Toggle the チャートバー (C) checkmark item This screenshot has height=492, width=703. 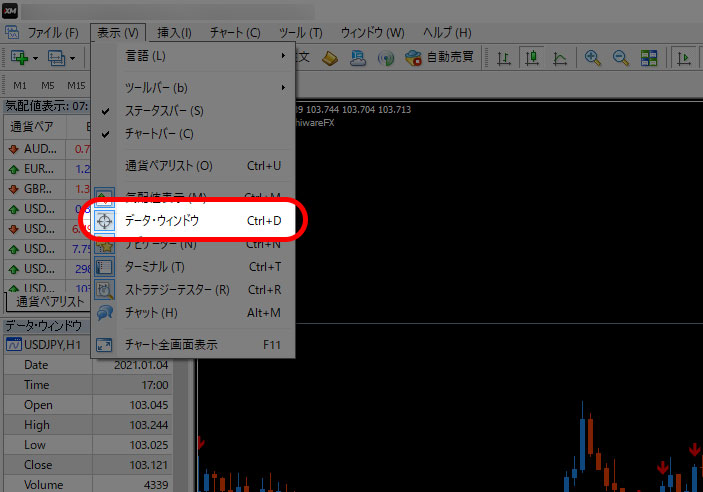coord(160,133)
